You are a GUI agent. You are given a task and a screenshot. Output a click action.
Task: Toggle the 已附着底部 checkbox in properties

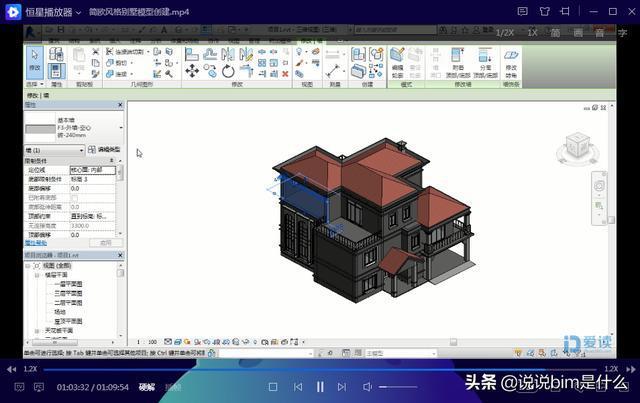pos(75,198)
